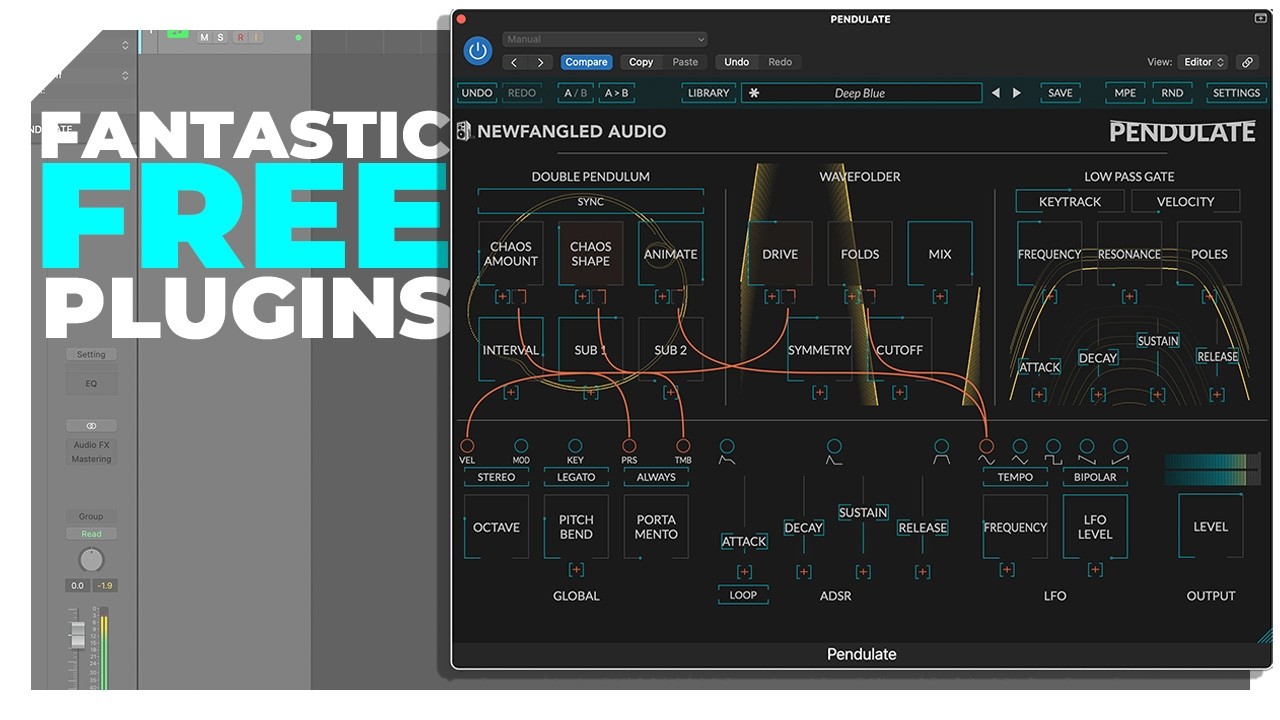Screen dimensions: 1280x720
Task: Click the CHAOS SHAPE knob
Action: click(591, 254)
